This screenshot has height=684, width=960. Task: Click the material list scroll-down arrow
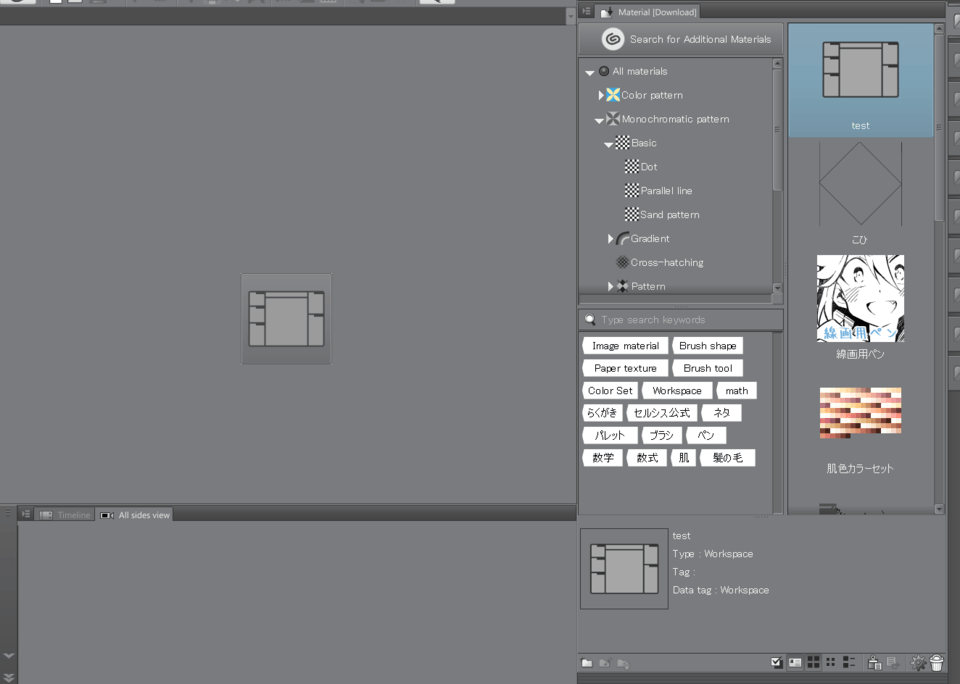(939, 509)
